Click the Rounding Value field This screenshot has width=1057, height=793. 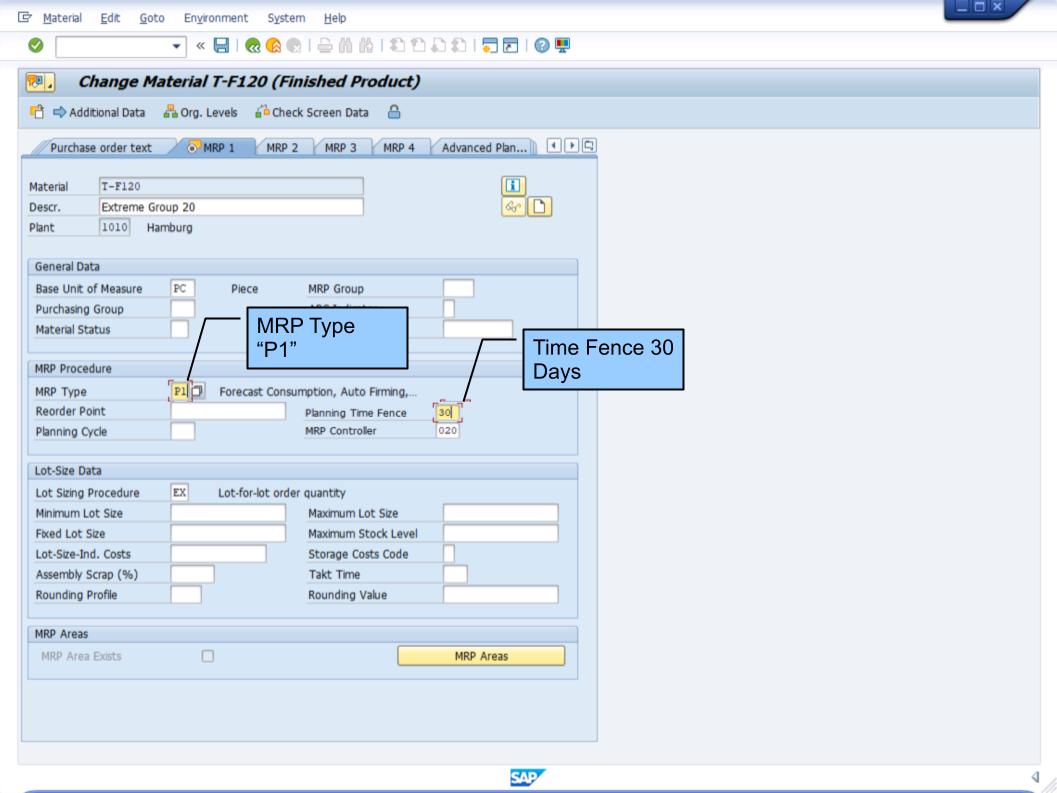point(501,595)
